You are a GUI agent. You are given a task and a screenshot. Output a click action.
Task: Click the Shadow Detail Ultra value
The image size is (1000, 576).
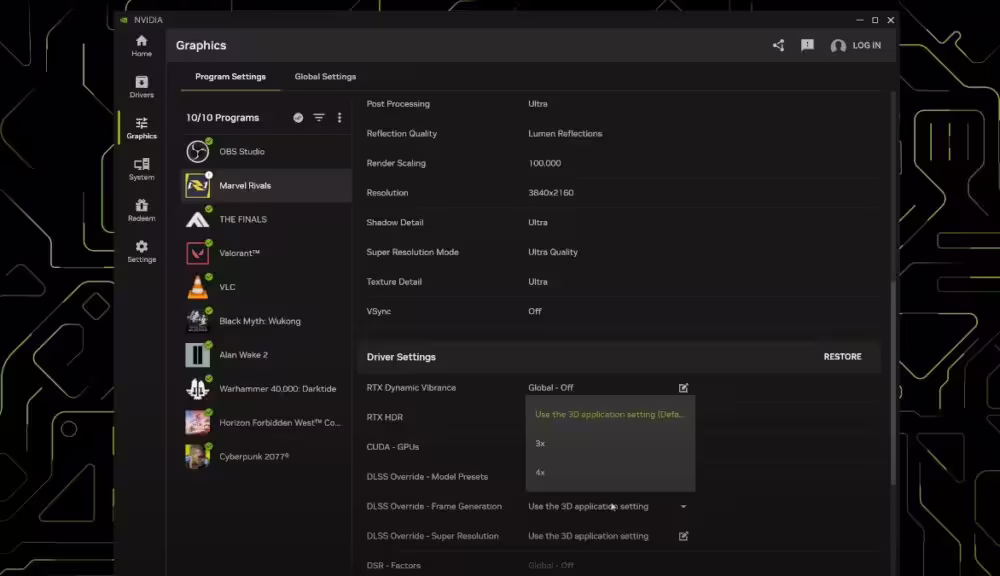538,223
